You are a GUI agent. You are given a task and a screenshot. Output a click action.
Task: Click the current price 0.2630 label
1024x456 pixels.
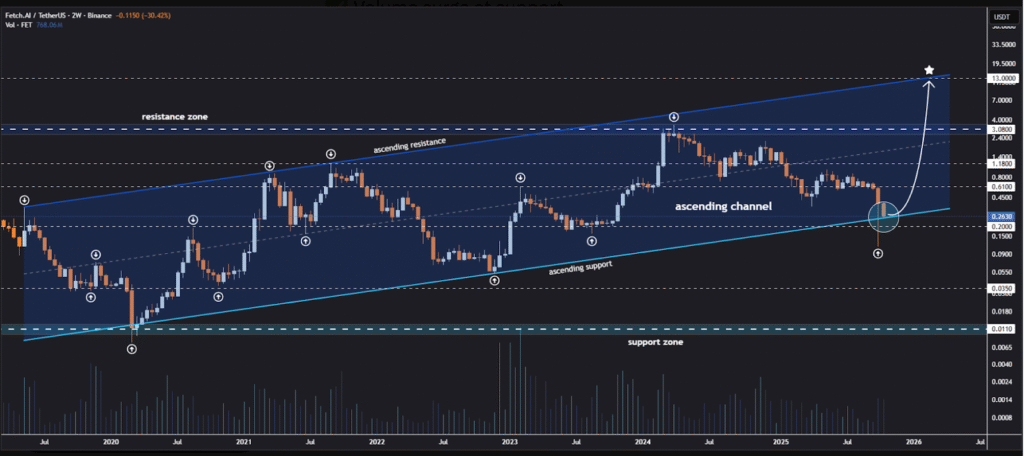999,215
